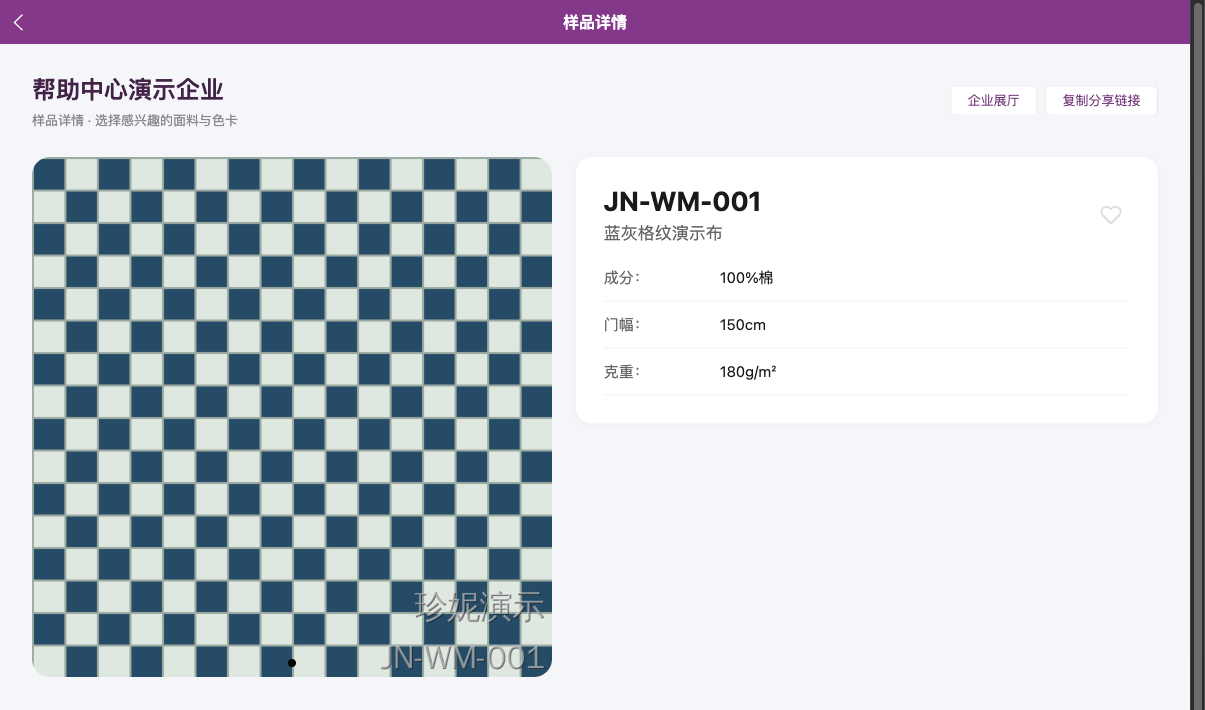This screenshot has height=710, width=1205.
Task: Click the 帮助中心演示企业 company title
Action: [x=128, y=90]
